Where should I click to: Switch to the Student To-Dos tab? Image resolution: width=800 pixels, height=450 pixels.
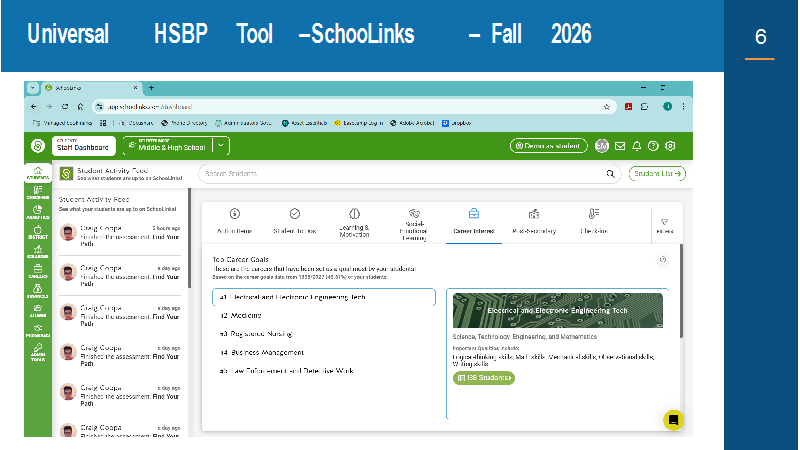295,221
